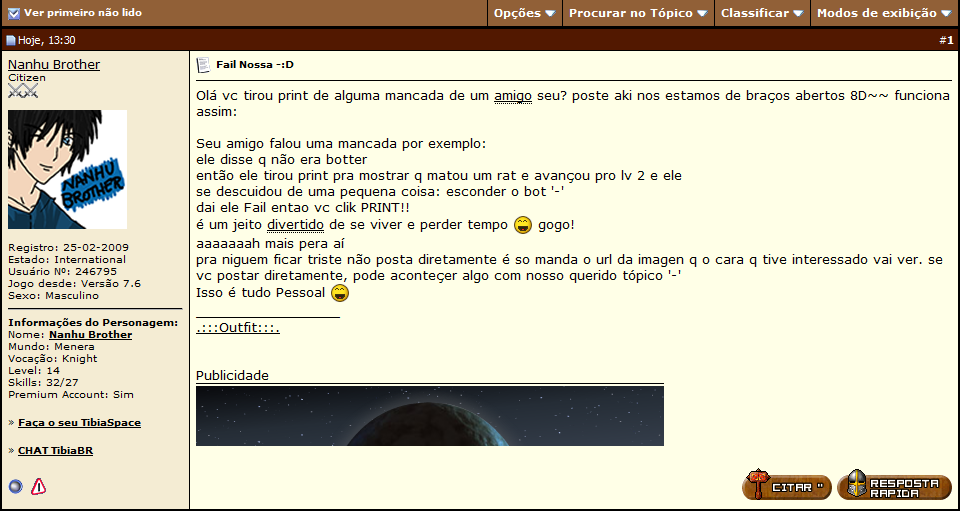Expand the 'Procurar no Tópico' dropdown
The height and width of the screenshot is (515, 961).
click(637, 14)
